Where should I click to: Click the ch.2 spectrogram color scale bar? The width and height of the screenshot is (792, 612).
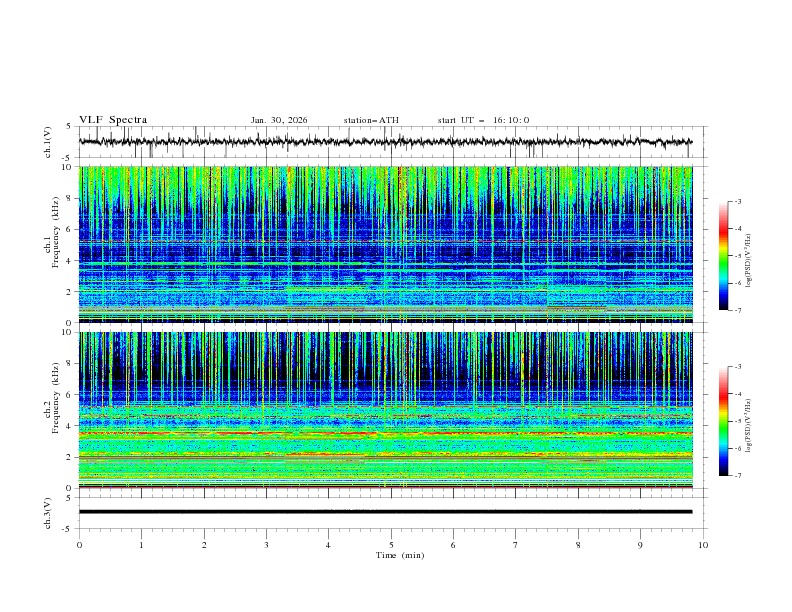tap(723, 421)
